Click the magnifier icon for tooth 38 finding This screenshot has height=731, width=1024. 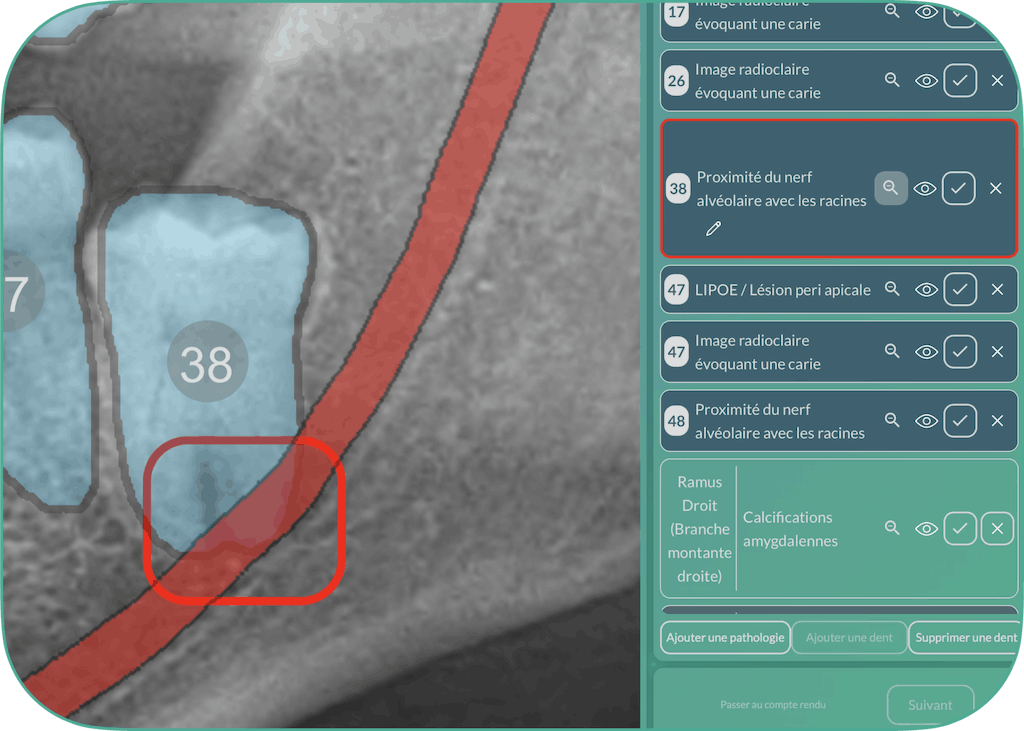(x=891, y=188)
